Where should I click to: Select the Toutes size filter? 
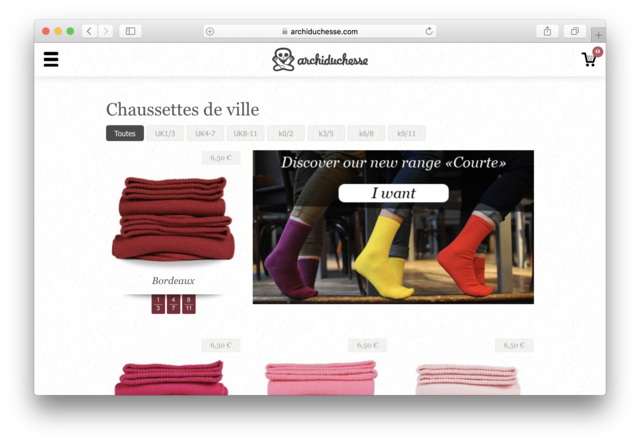pos(125,133)
